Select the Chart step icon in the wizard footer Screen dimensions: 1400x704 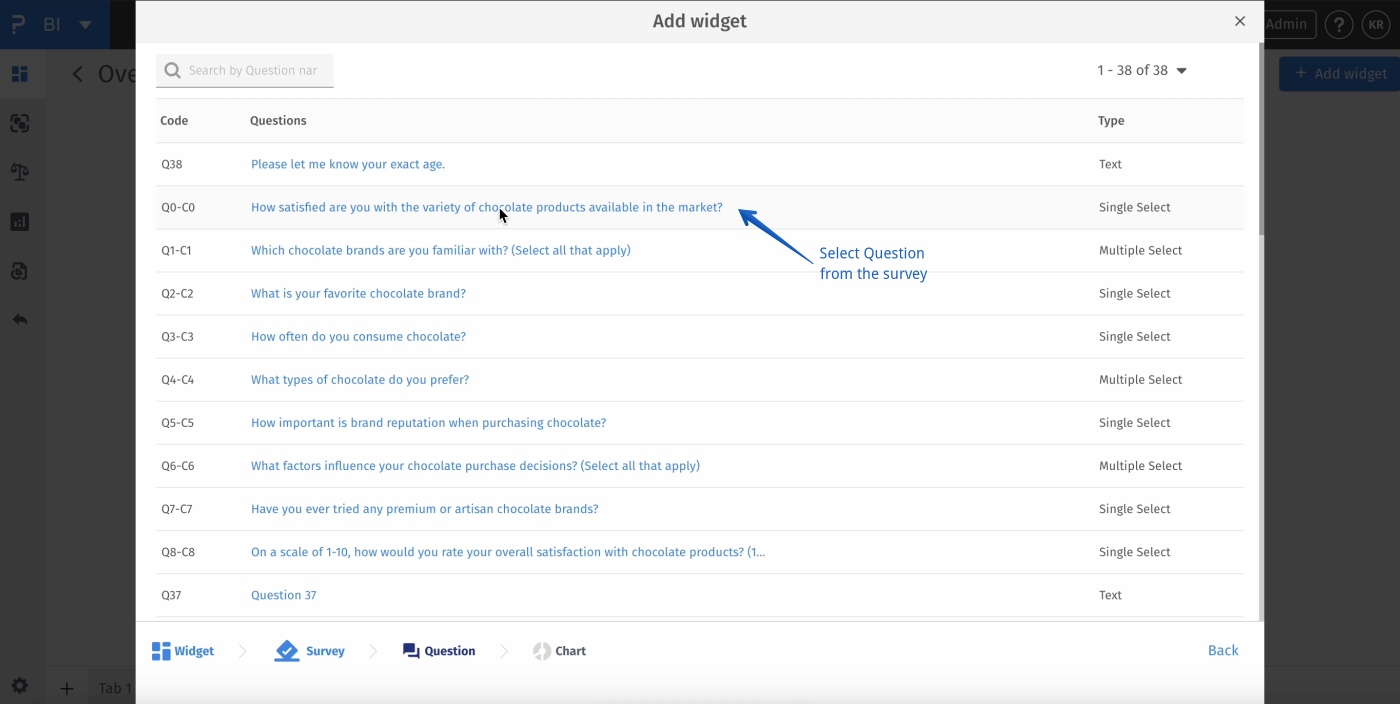[x=560, y=650]
